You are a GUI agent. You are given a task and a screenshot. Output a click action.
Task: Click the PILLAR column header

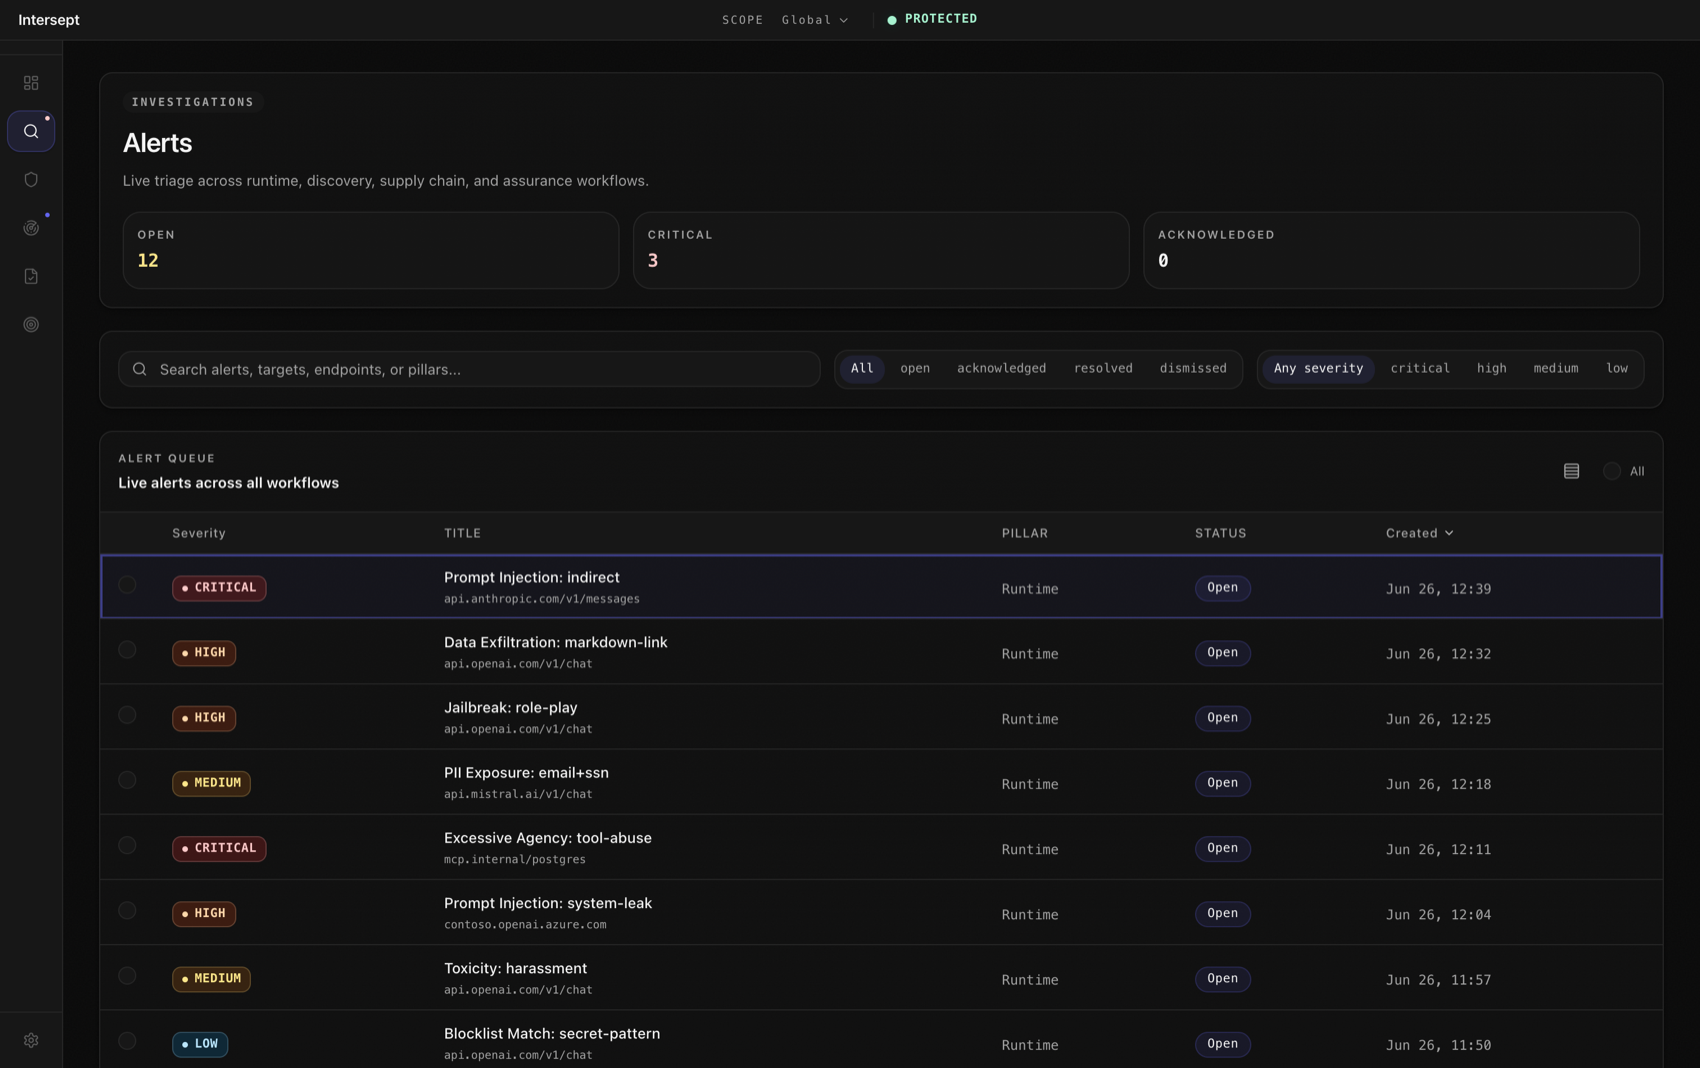pyautogui.click(x=1025, y=533)
